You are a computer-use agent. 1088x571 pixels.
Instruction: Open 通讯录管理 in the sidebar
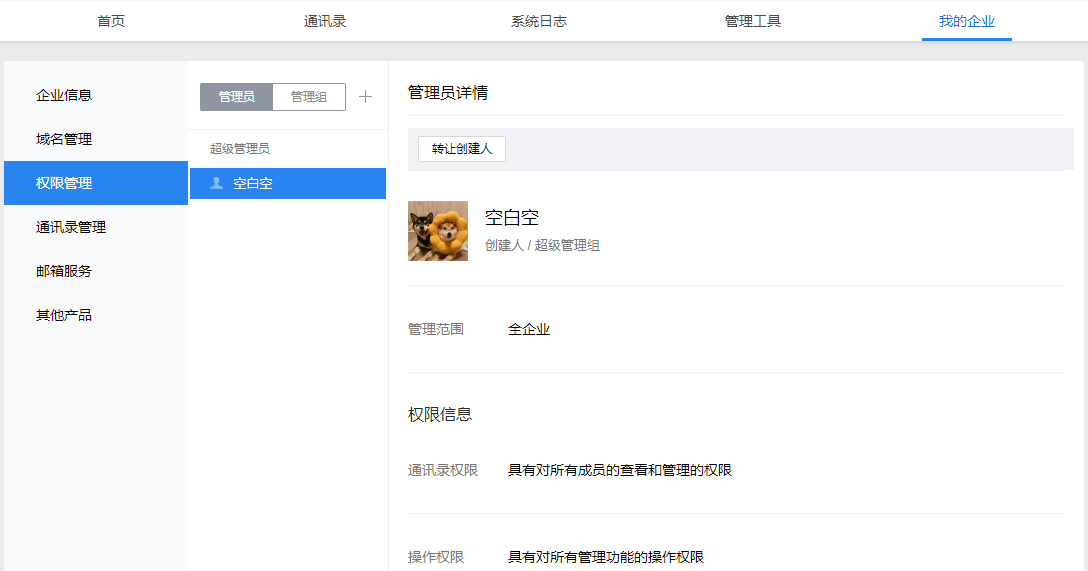click(71, 227)
